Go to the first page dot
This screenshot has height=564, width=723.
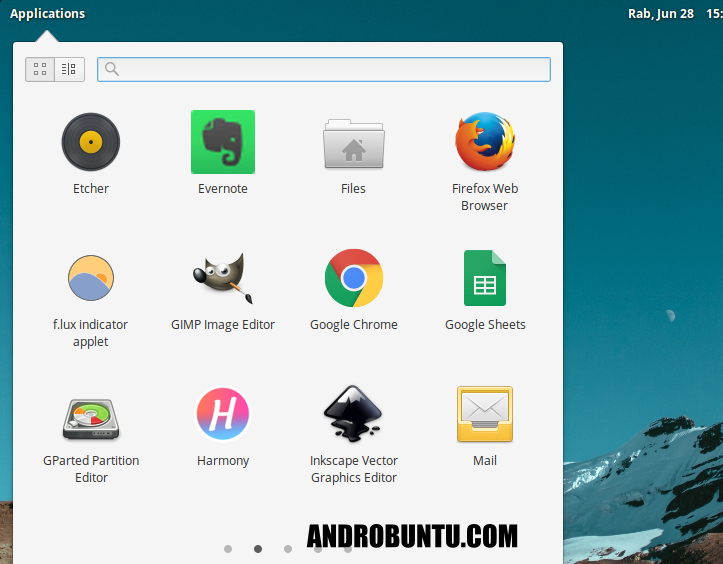click(x=228, y=549)
